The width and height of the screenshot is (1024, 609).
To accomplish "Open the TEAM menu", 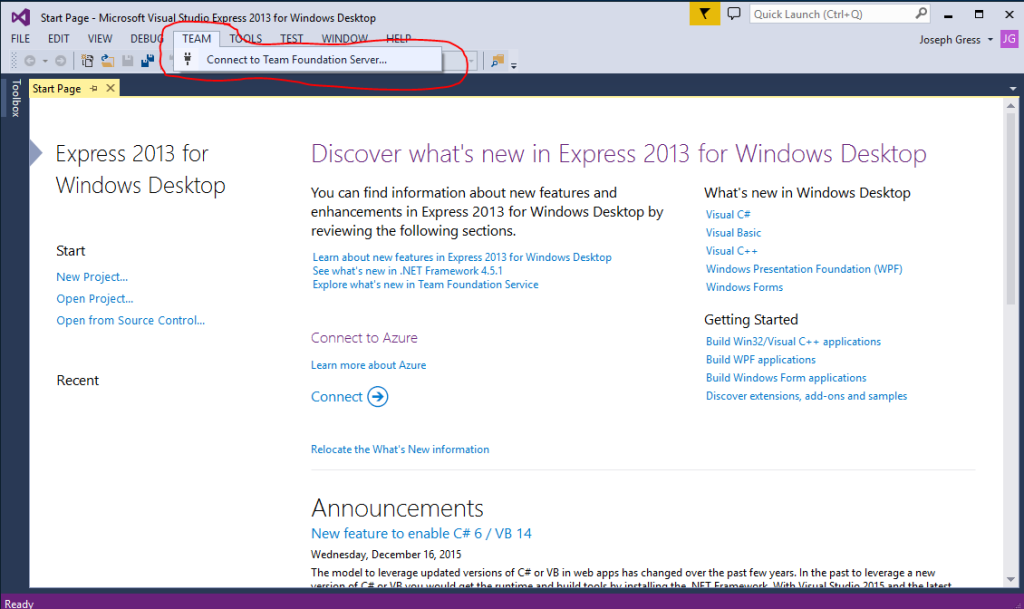I will coord(196,38).
